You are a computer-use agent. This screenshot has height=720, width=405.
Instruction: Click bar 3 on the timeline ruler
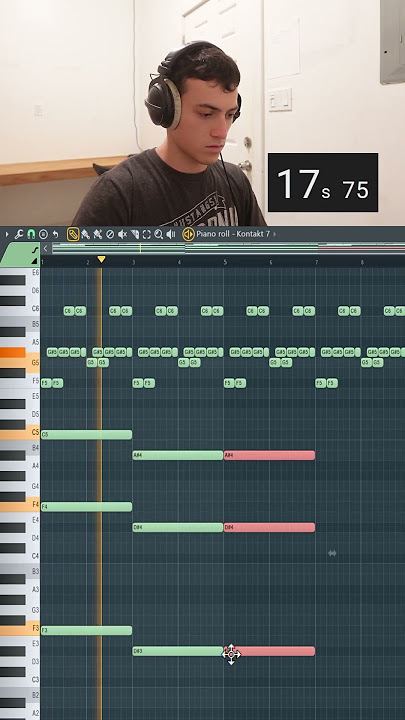[x=134, y=263]
